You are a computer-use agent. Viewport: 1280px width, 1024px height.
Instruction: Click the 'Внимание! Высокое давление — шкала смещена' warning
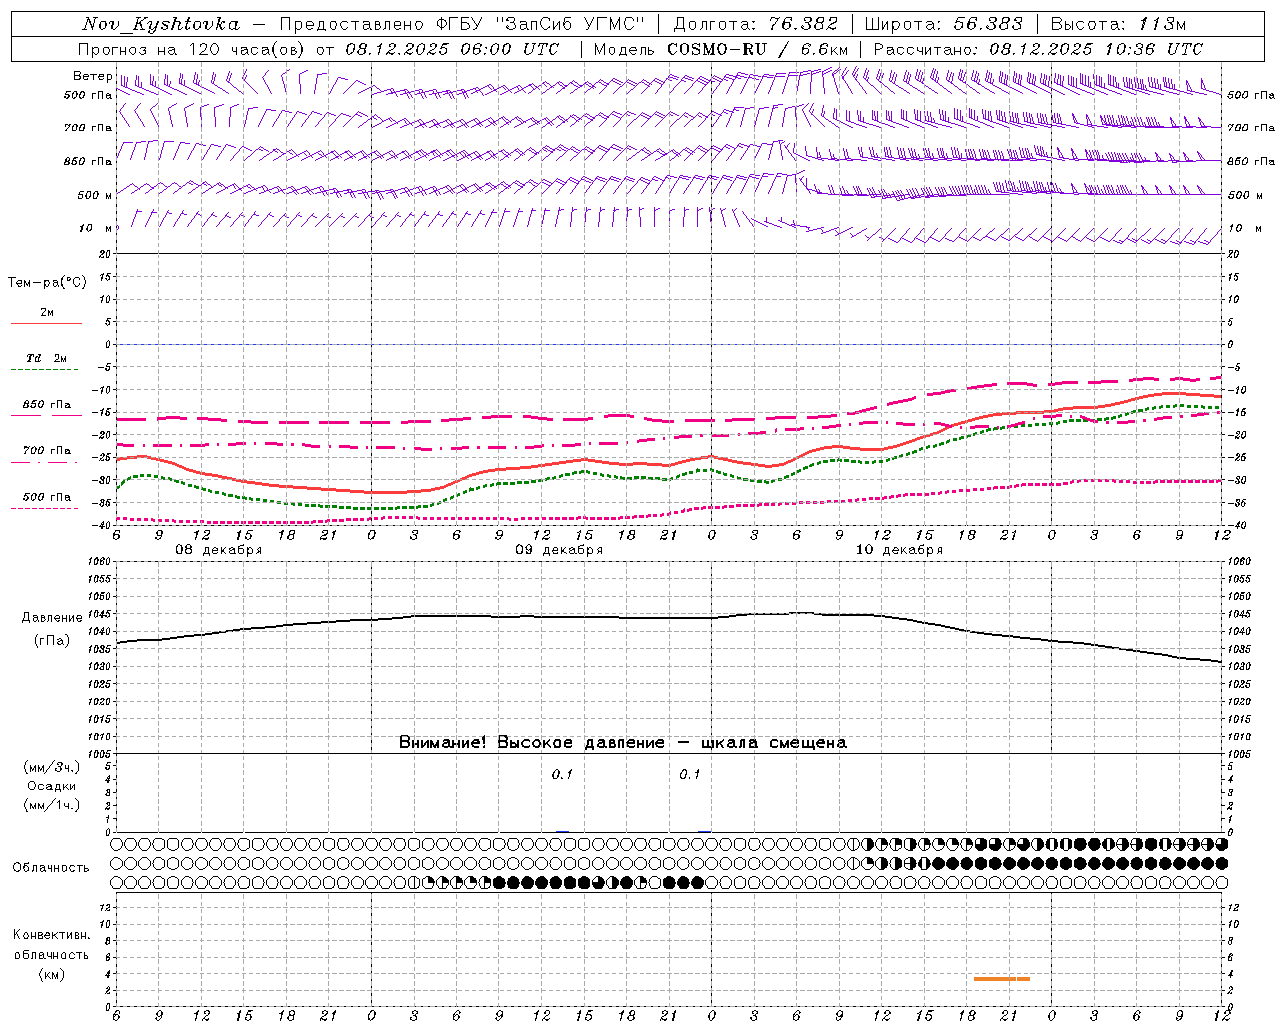(x=623, y=743)
